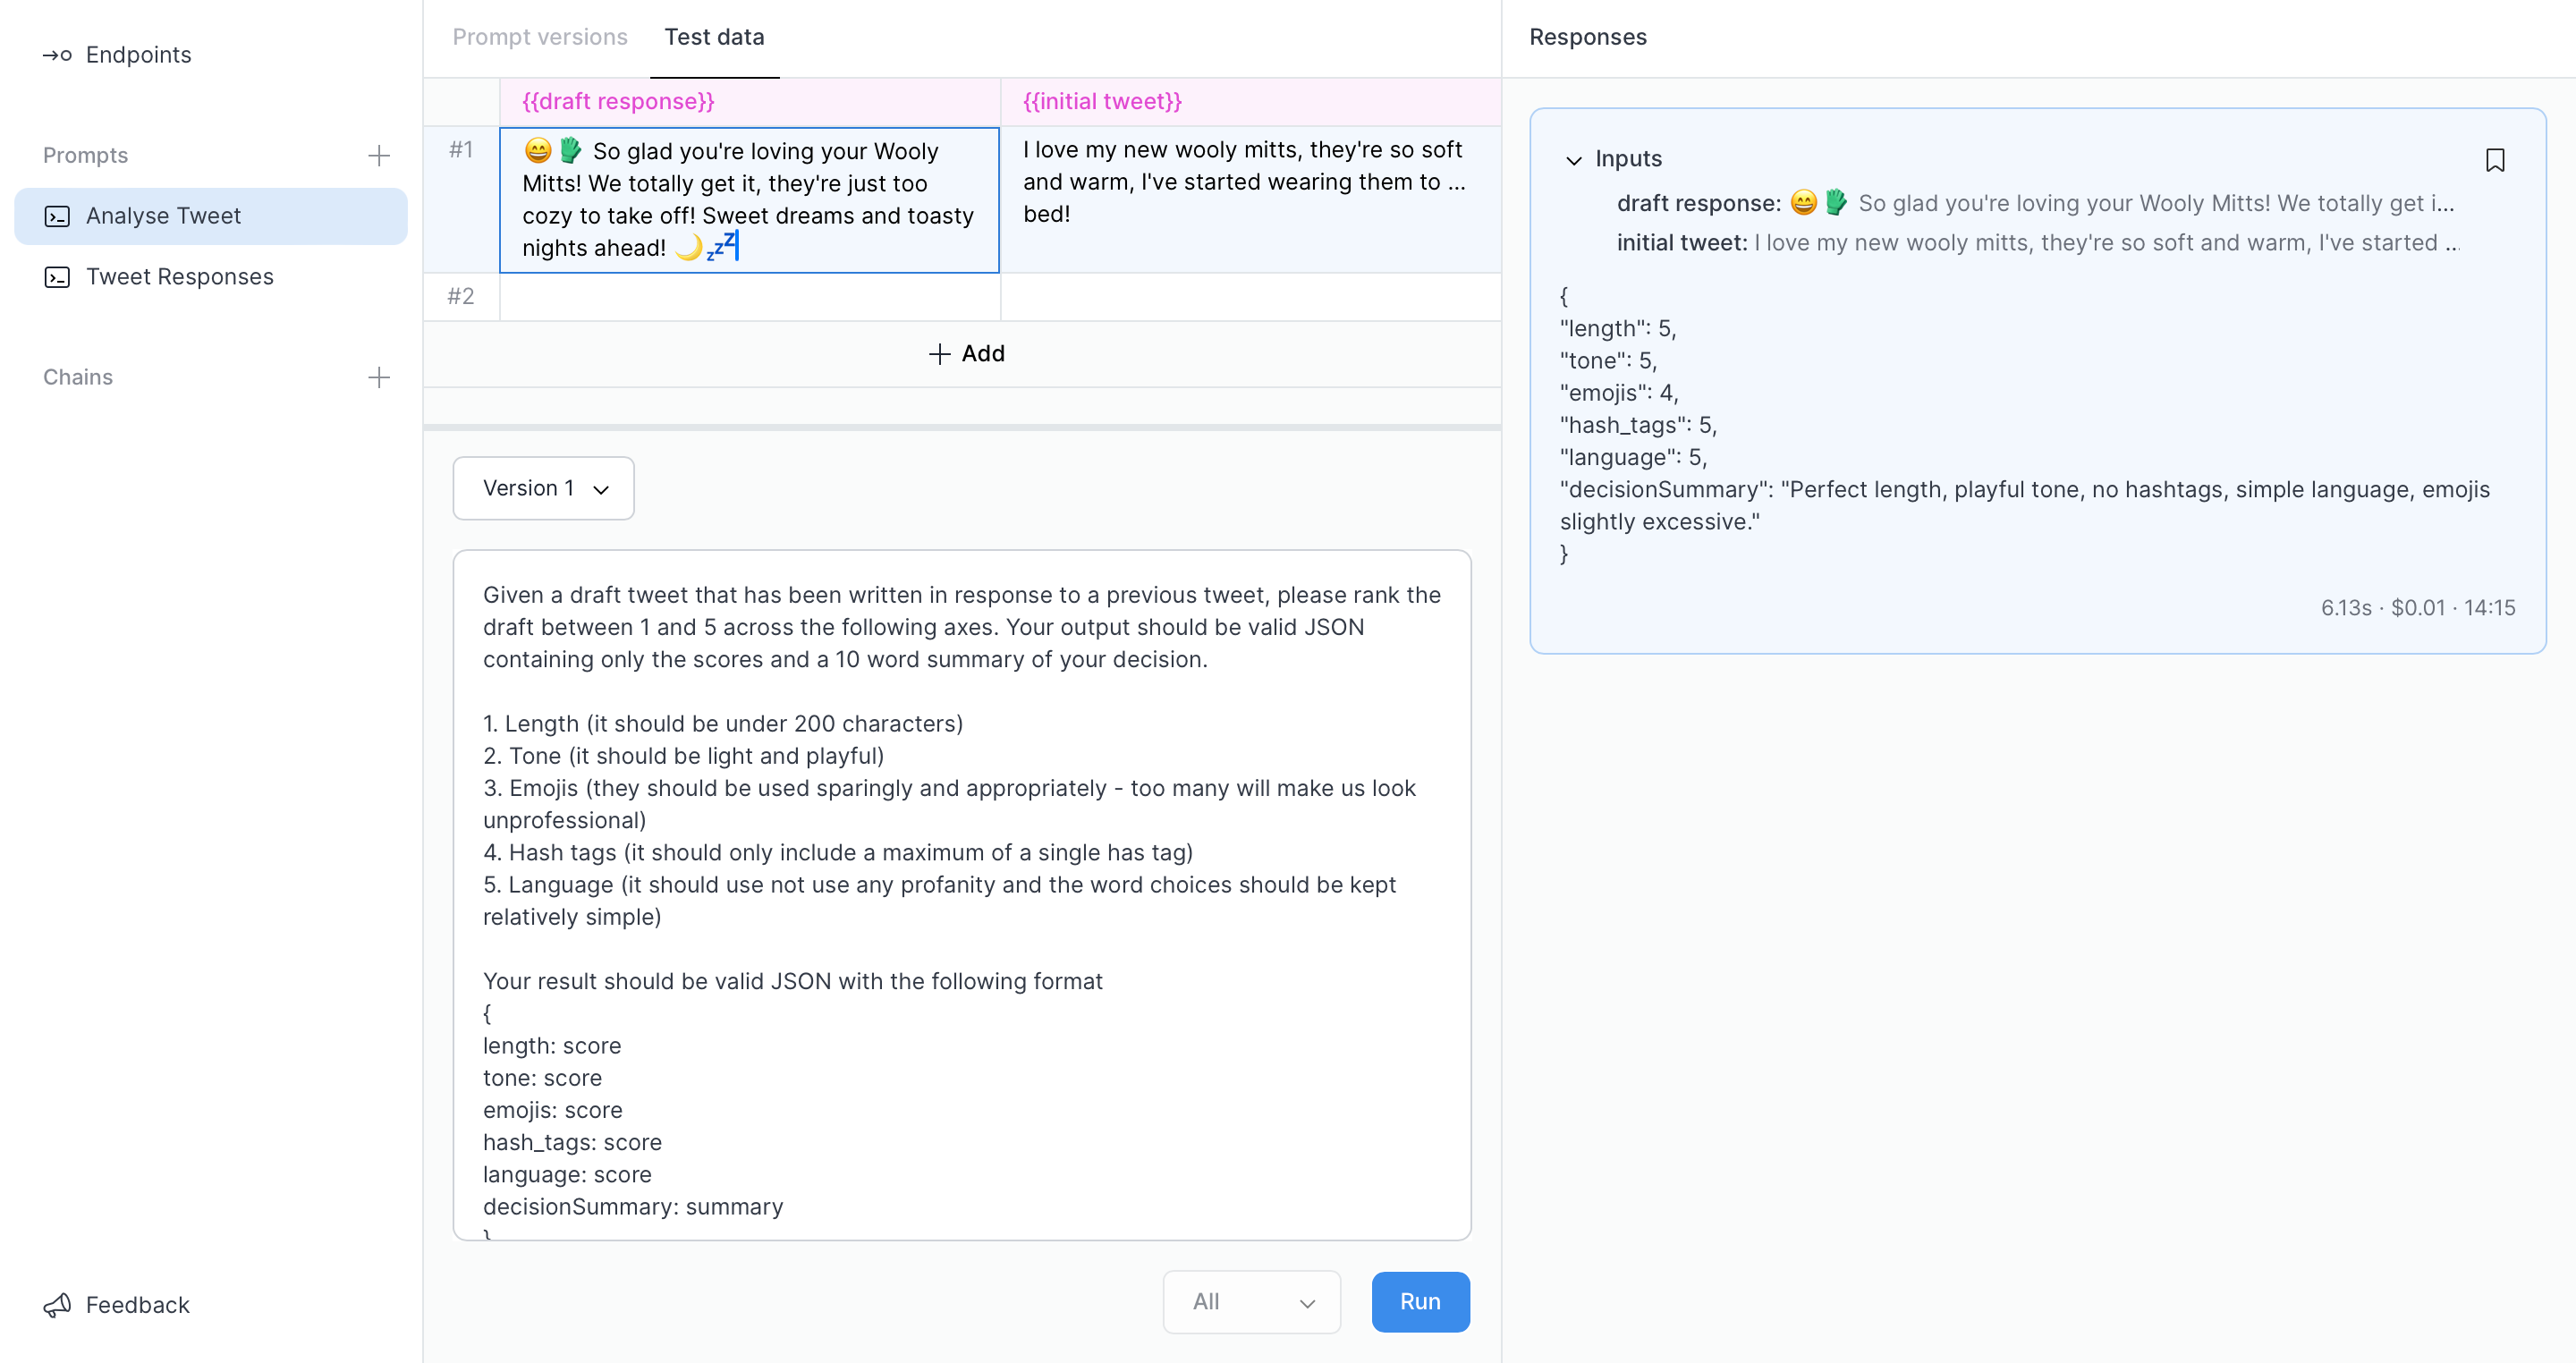Switch to the Prompt versions tab

(x=540, y=37)
